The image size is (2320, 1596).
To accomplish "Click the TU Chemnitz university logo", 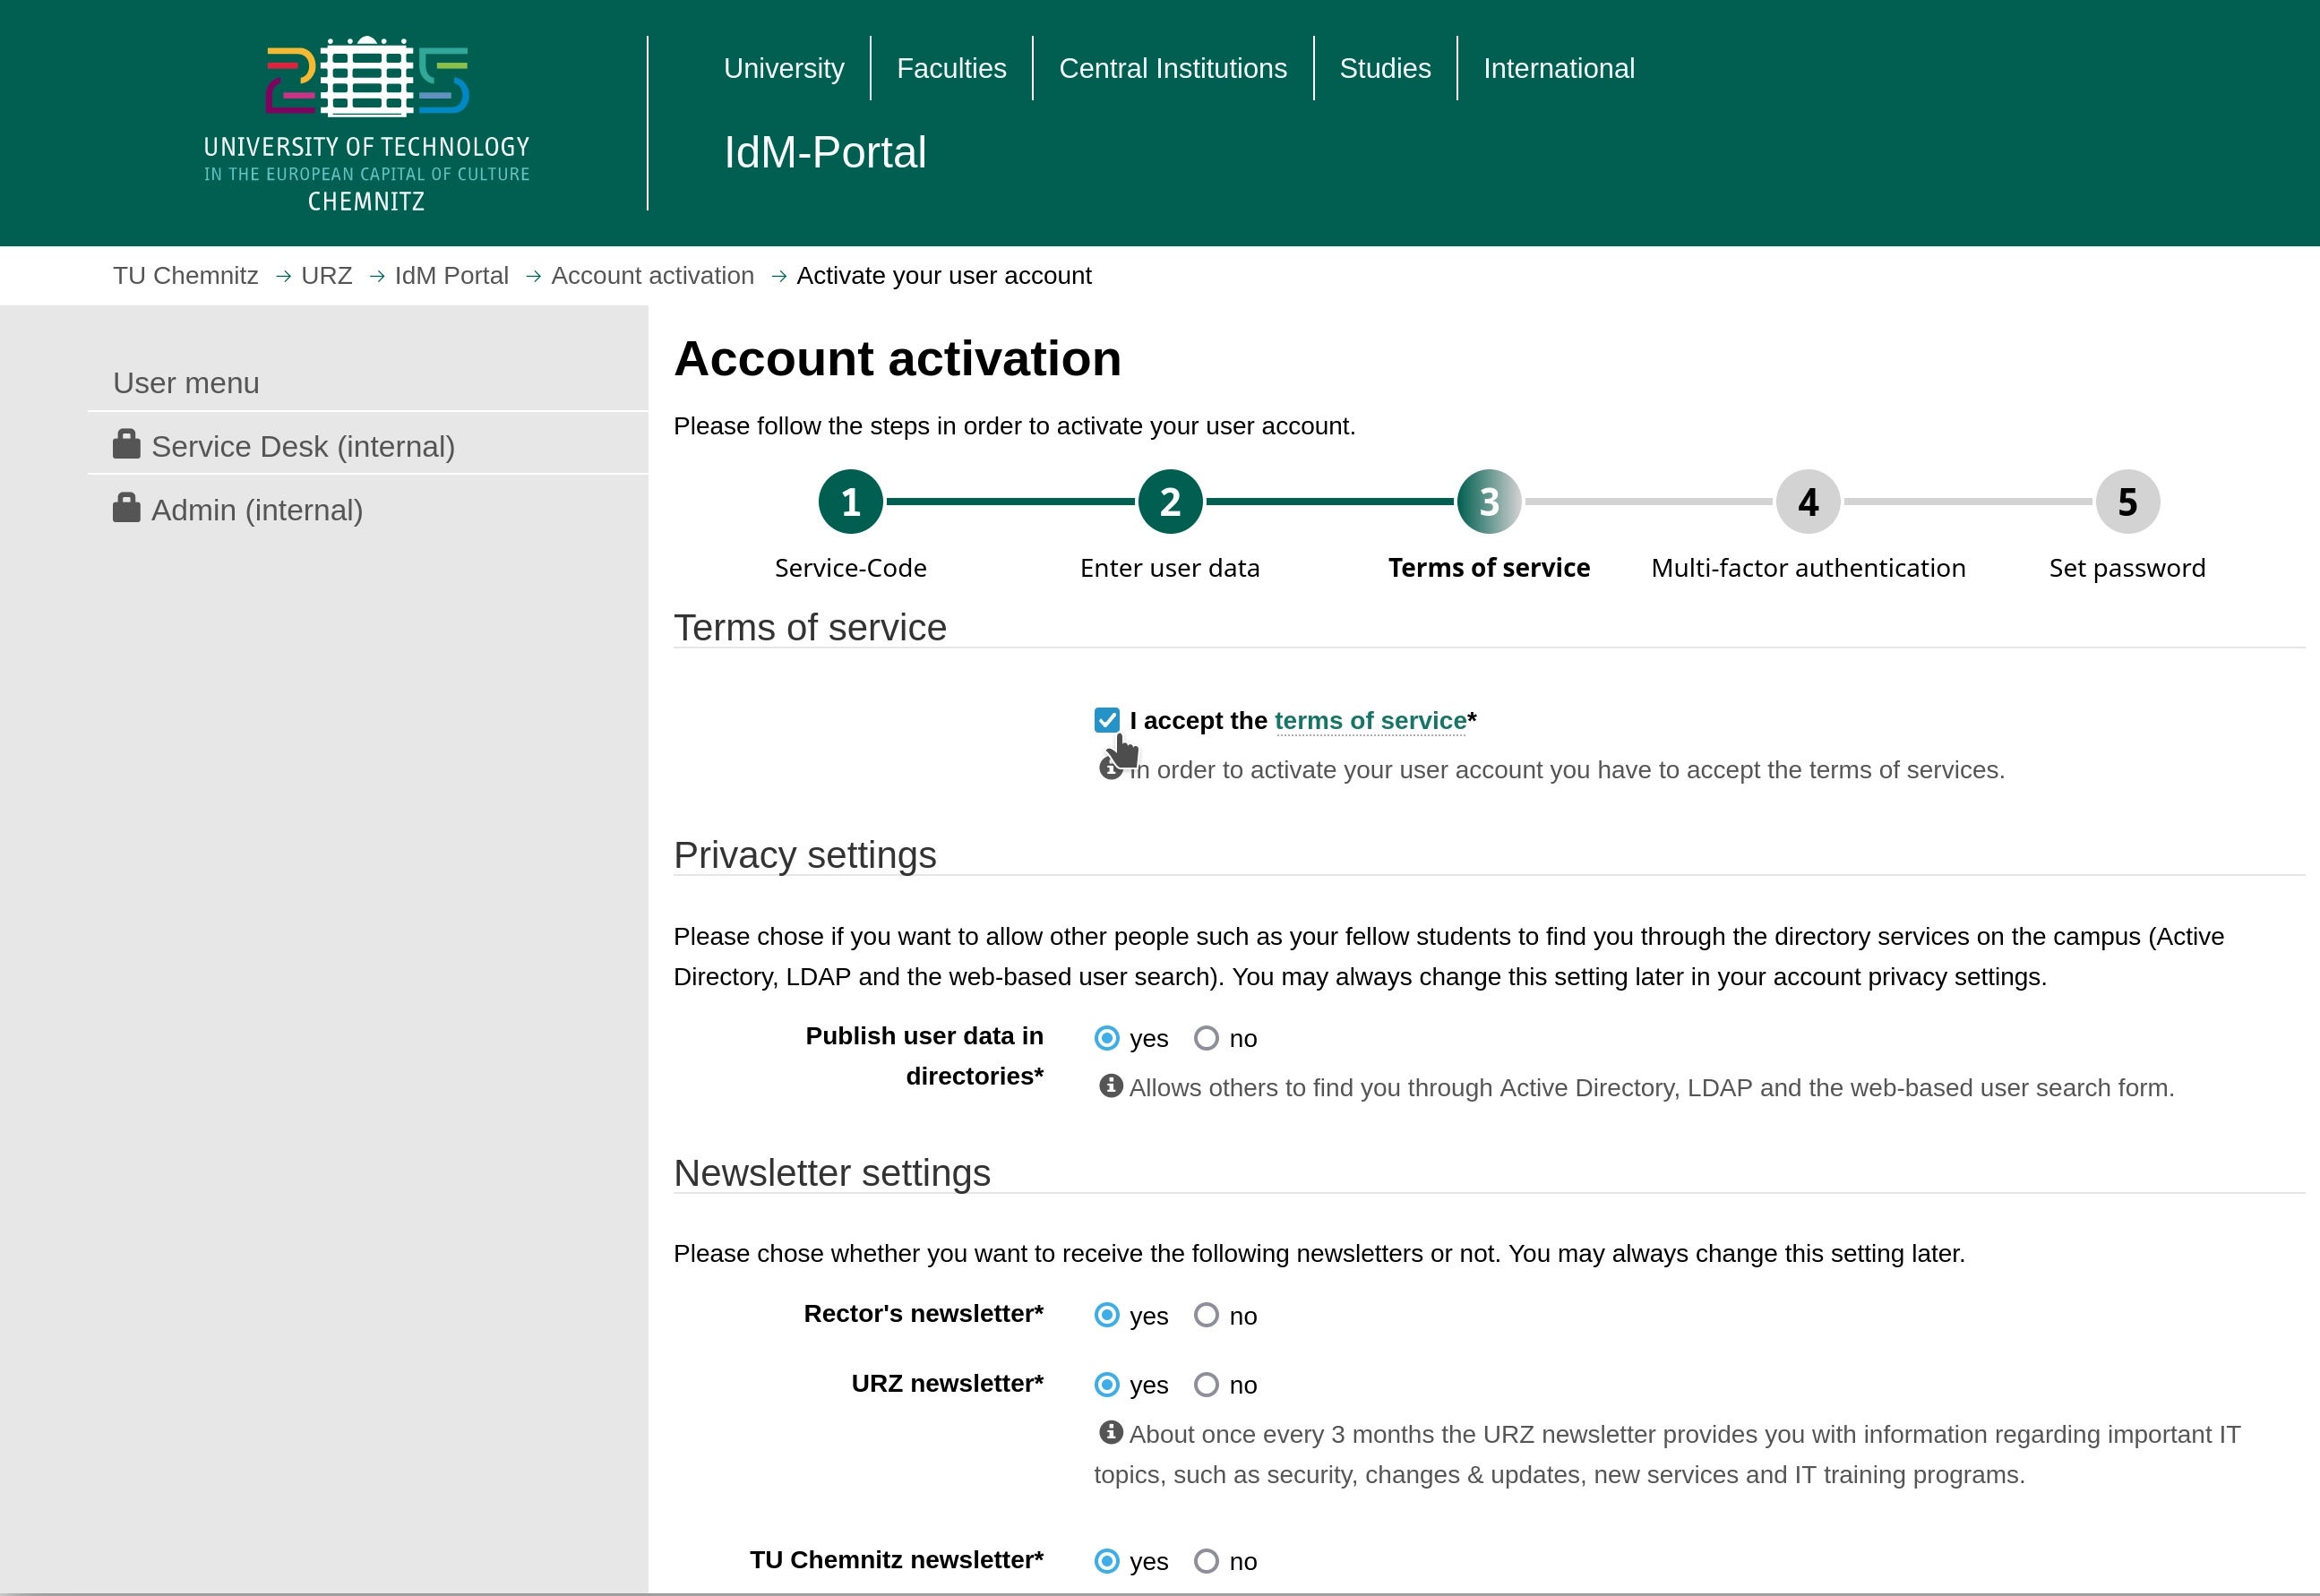I will [366, 120].
